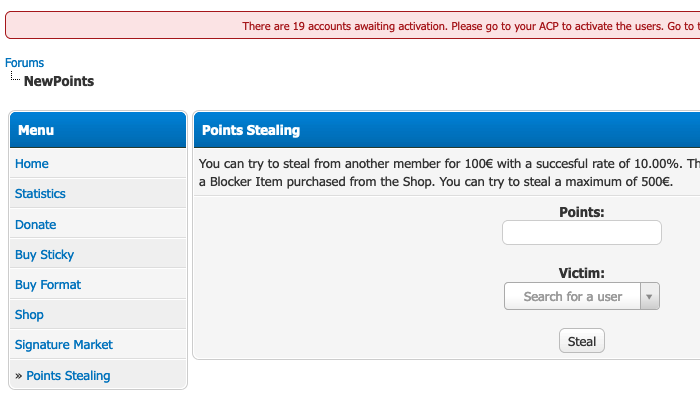Click the 'Points:' field label
700x400 pixels.
click(581, 212)
